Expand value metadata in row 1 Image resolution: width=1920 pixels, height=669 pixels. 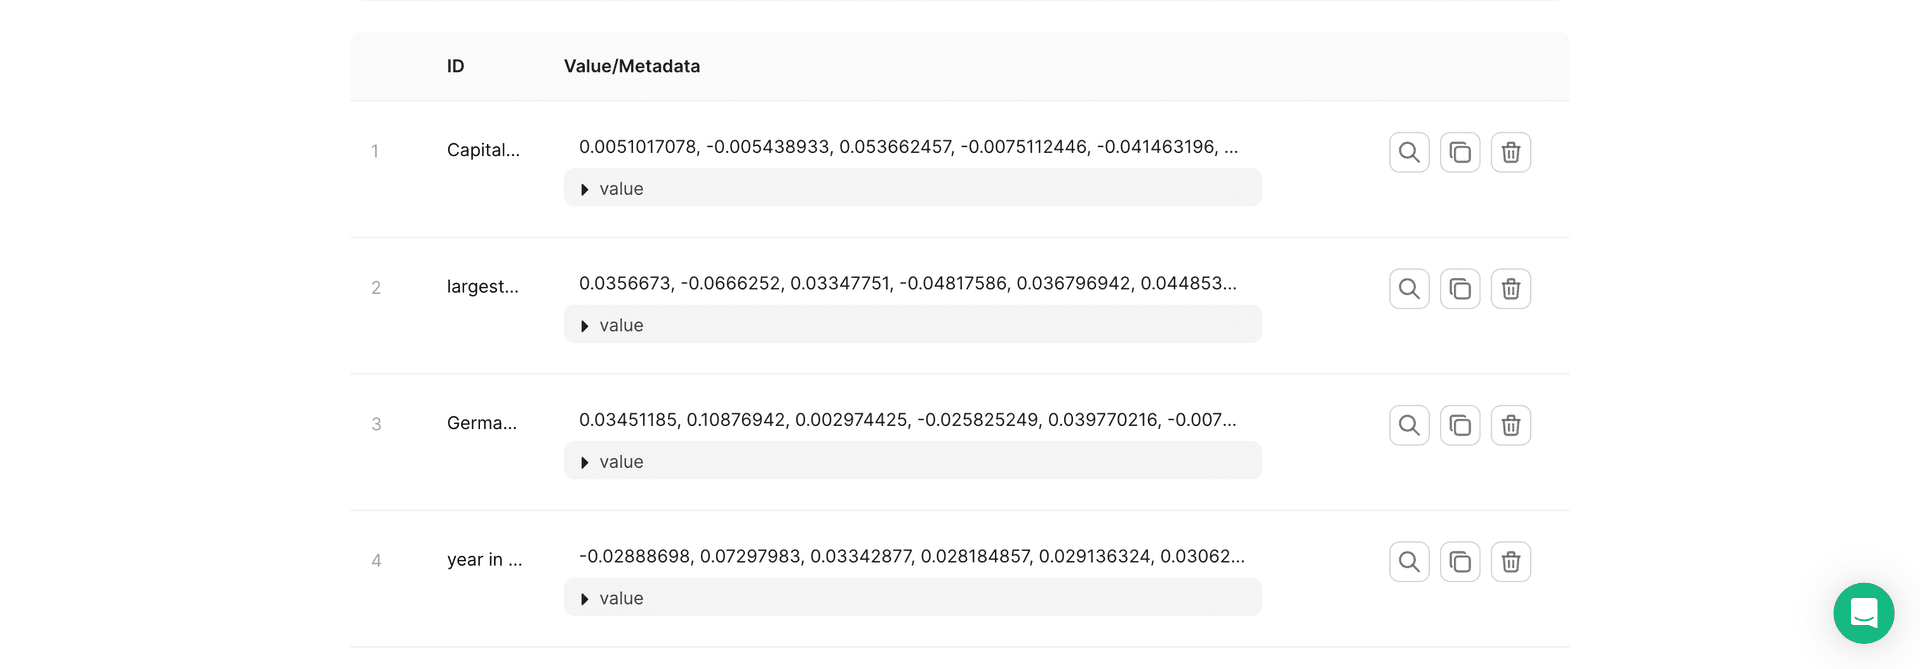[x=612, y=189]
